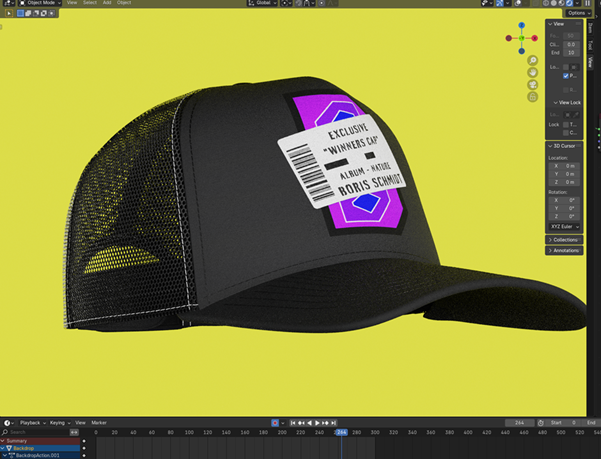Click the auto-keying record button
The image size is (601, 459).
[x=275, y=423]
